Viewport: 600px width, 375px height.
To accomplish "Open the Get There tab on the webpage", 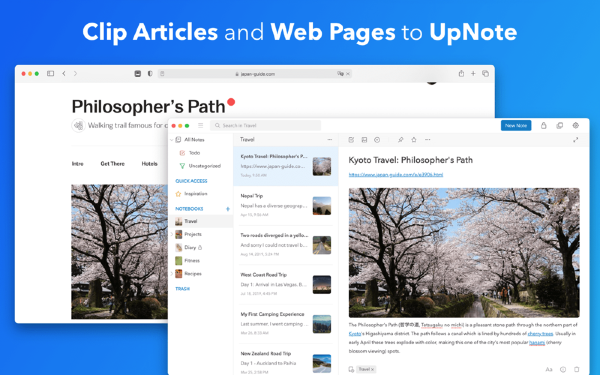I will [112, 164].
